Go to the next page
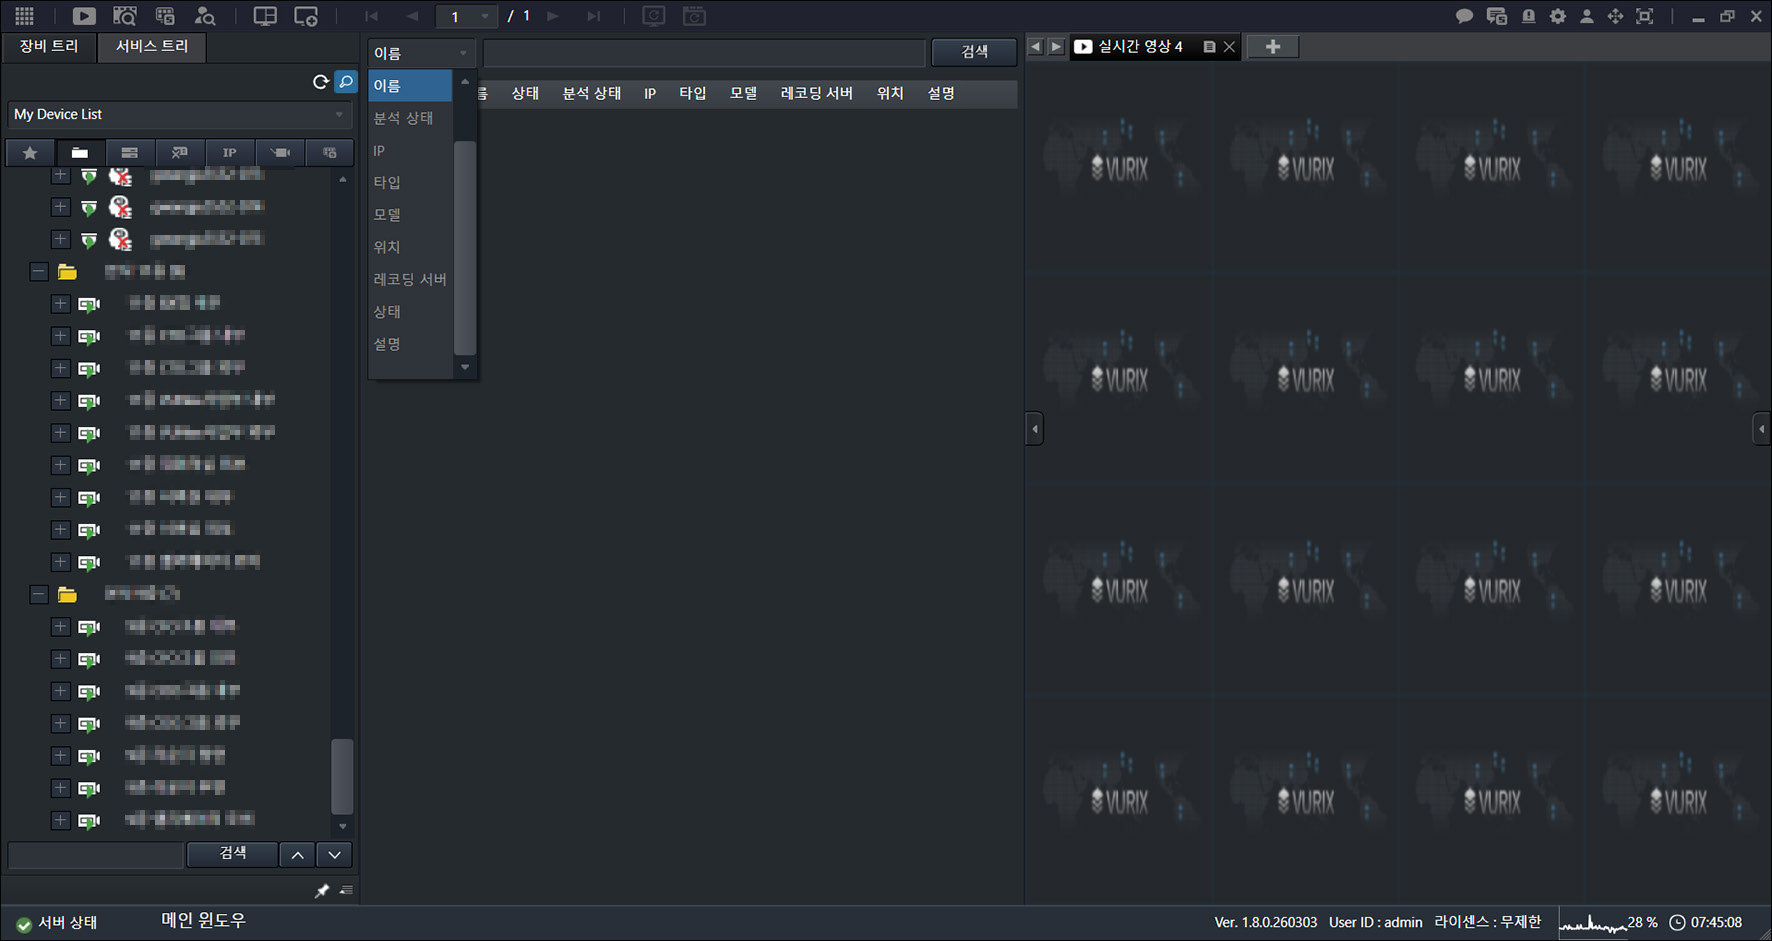The image size is (1772, 941). click(553, 16)
